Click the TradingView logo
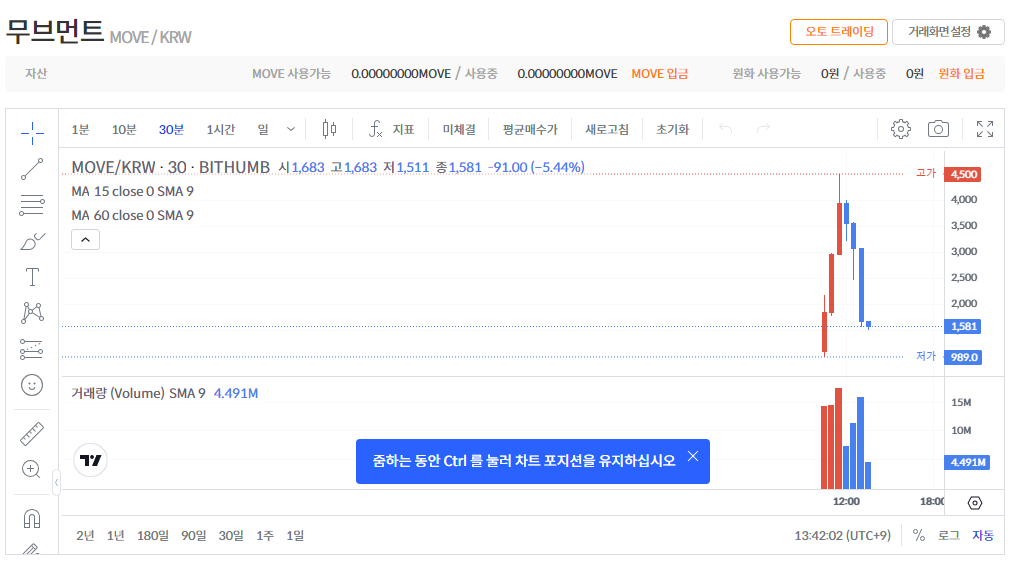This screenshot has height=561, width=1015. (x=91, y=460)
